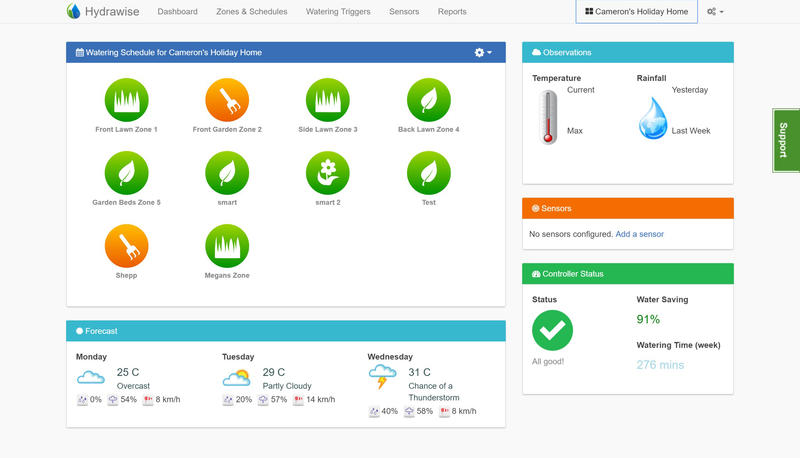Open the Cameron's Holiday Home controller selector
The image size is (800, 458).
(x=637, y=11)
